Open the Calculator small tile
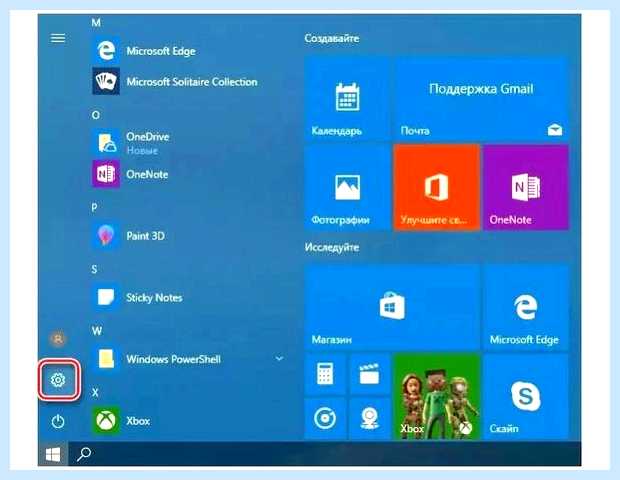Image resolution: width=620 pixels, height=480 pixels. [x=325, y=374]
